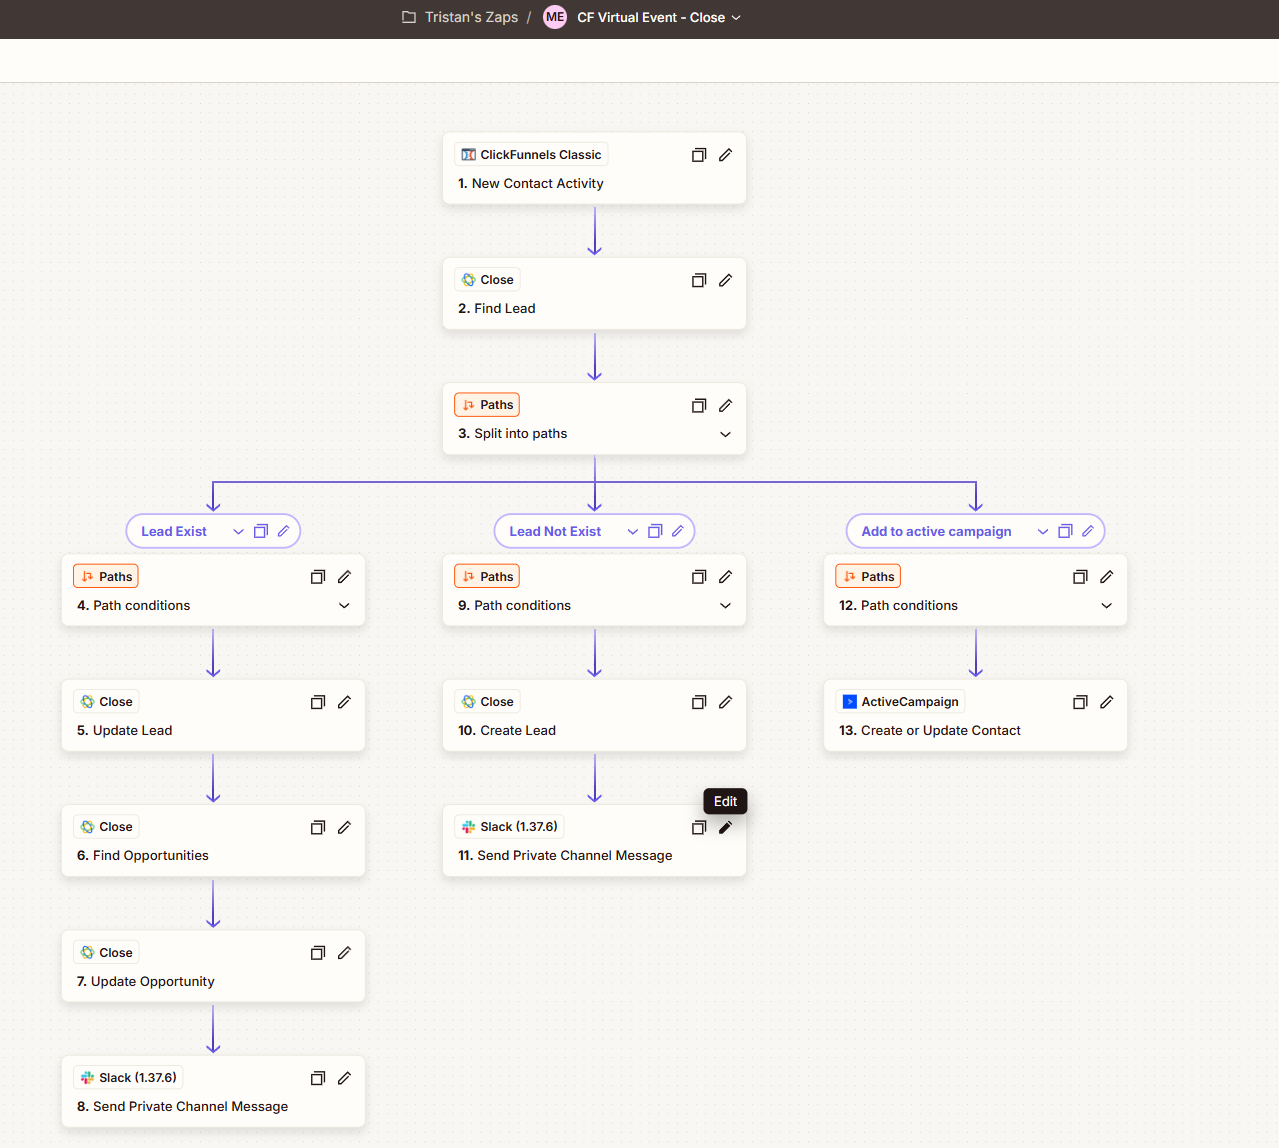The height and width of the screenshot is (1148, 1279).
Task: Duplicate step 3 Split into paths
Action: [x=699, y=405]
